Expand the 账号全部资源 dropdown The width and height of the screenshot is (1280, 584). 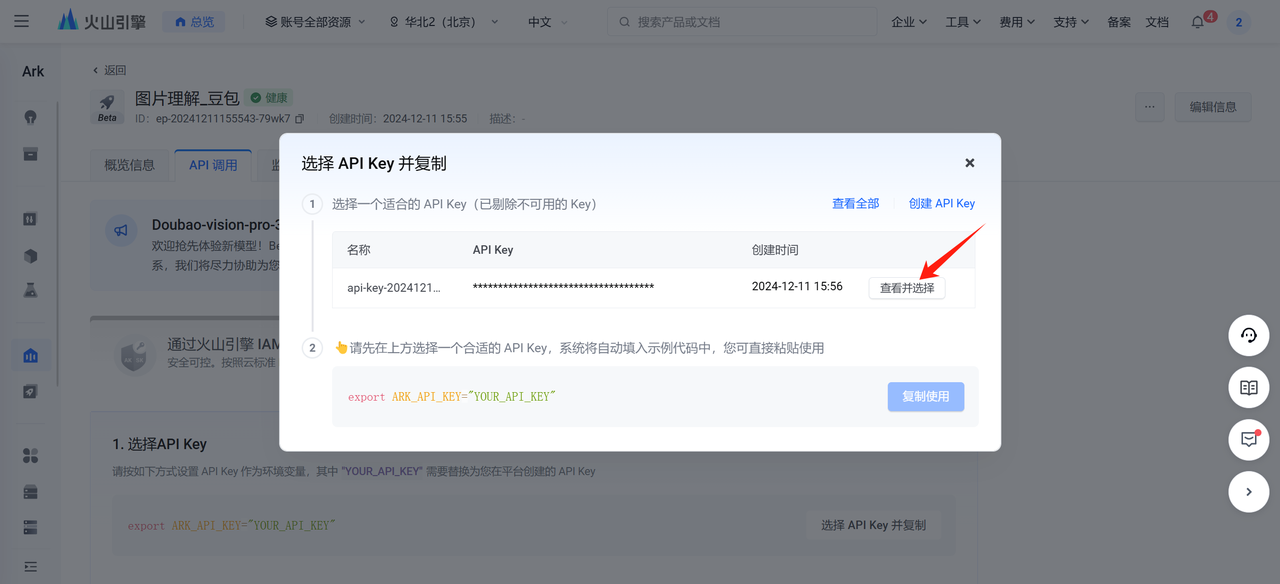(315, 22)
